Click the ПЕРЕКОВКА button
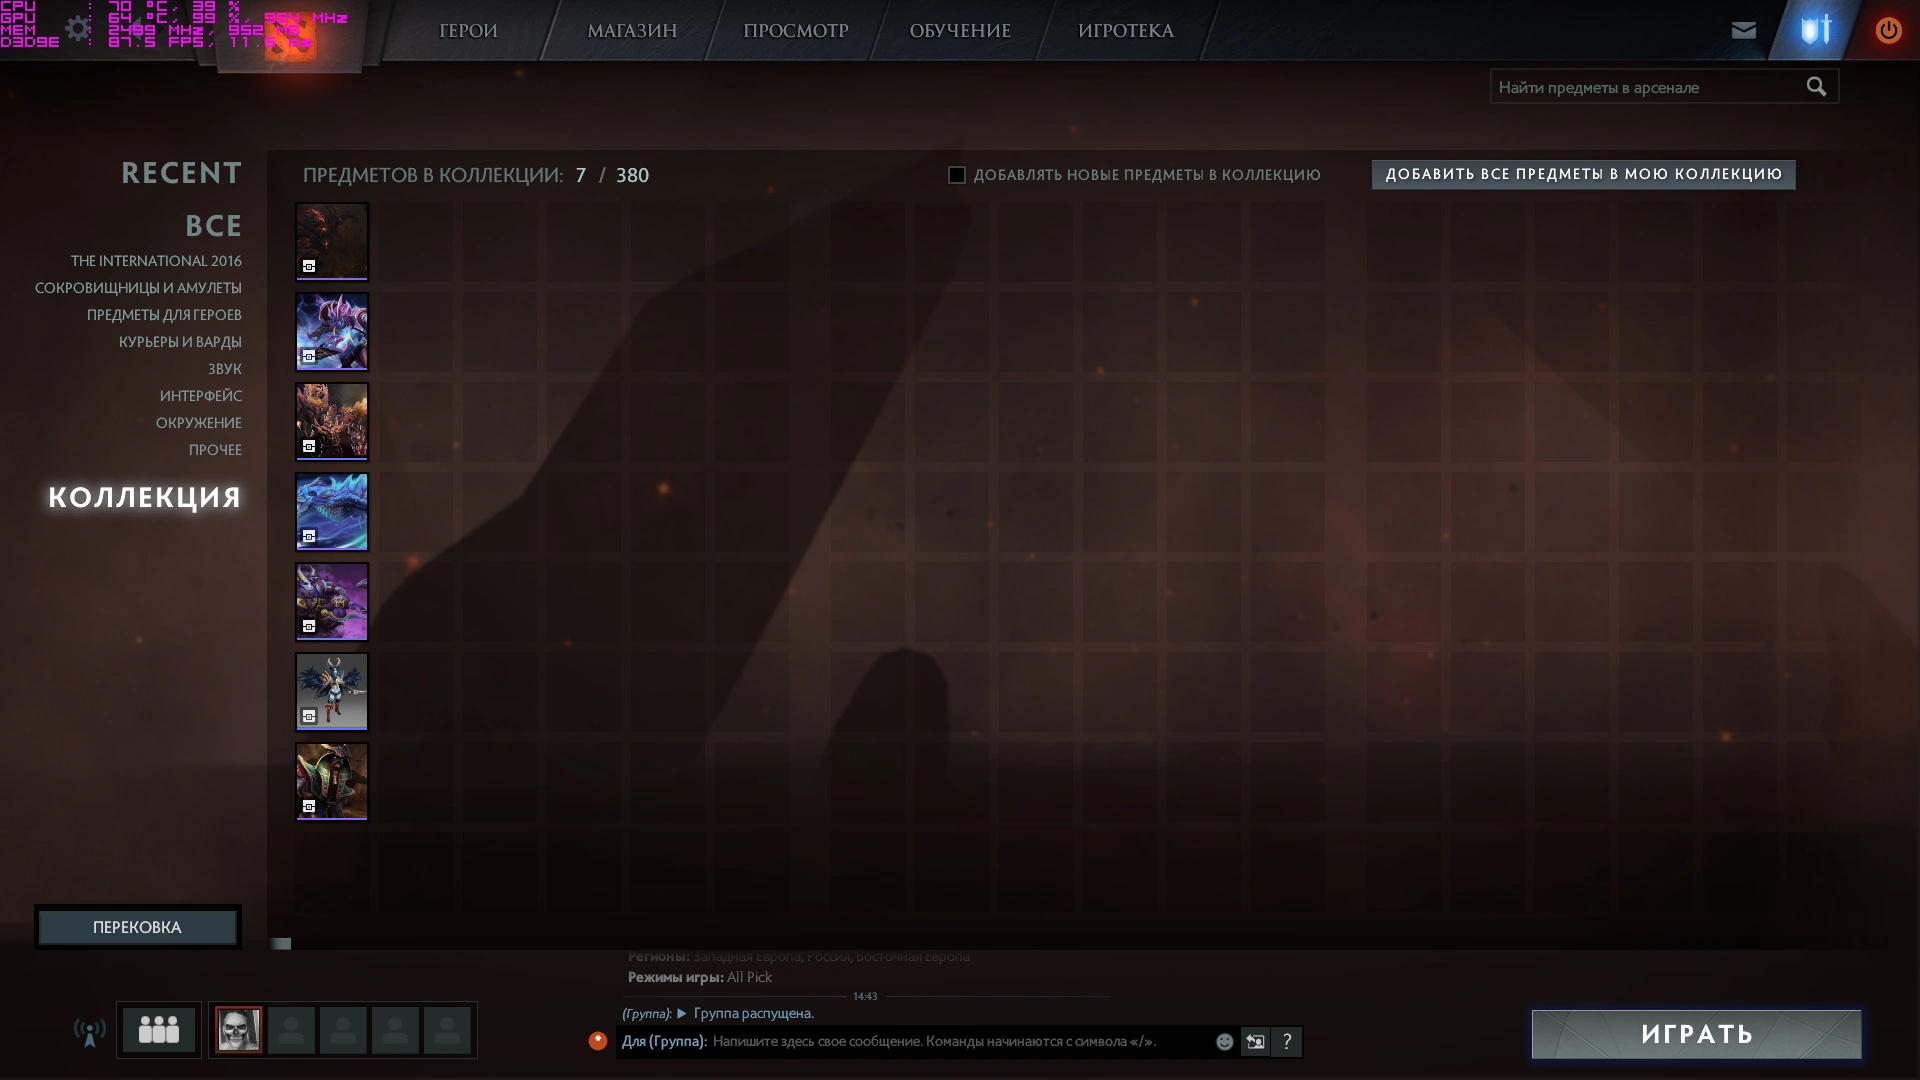The image size is (1920, 1080). pyautogui.click(x=137, y=927)
